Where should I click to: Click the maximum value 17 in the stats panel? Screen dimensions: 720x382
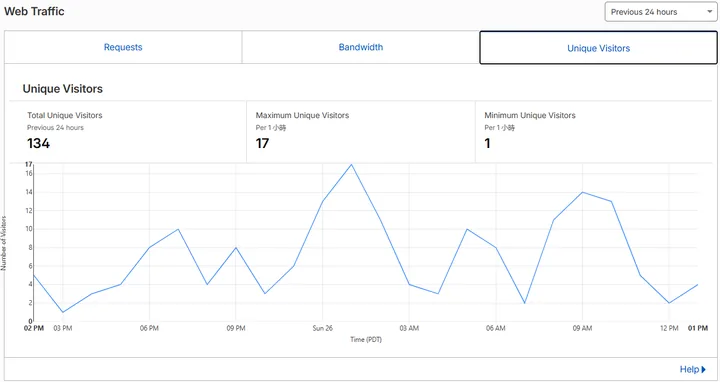pyautogui.click(x=262, y=143)
